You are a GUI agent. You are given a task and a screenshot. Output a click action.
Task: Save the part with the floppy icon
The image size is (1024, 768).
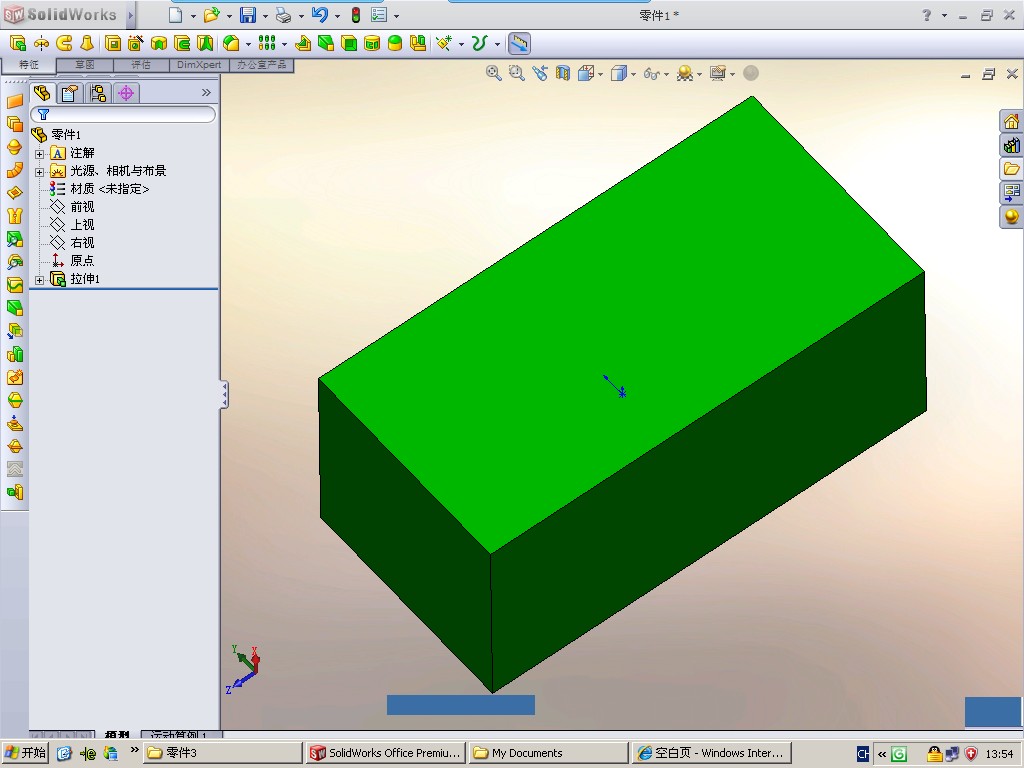(x=248, y=14)
